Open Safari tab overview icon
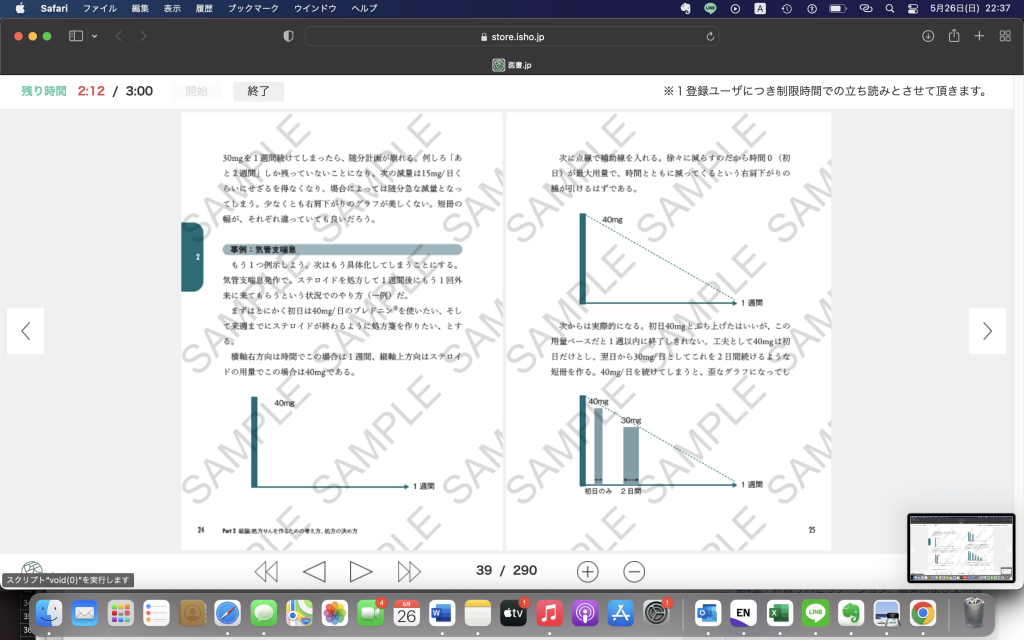Screen dimensions: 1024x640 point(1003,36)
